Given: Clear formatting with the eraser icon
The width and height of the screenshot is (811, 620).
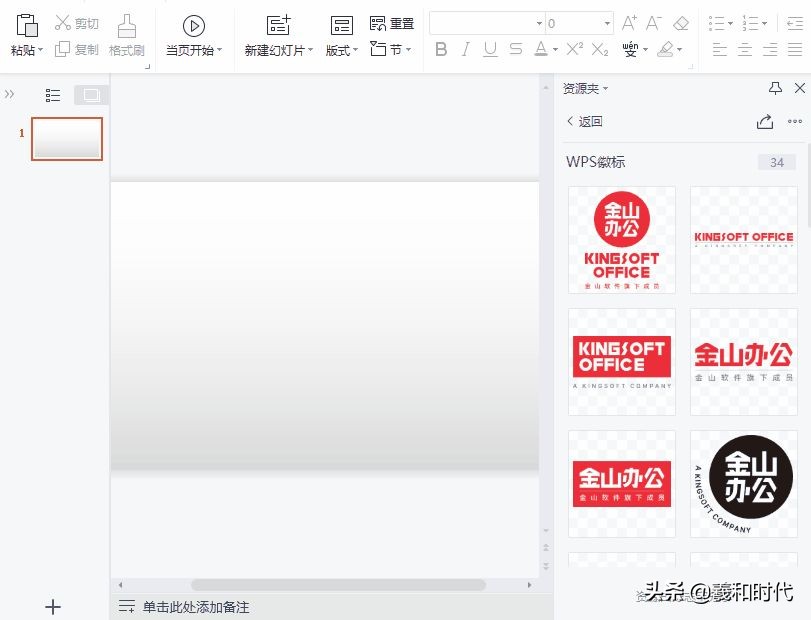Looking at the screenshot, I should (681, 23).
